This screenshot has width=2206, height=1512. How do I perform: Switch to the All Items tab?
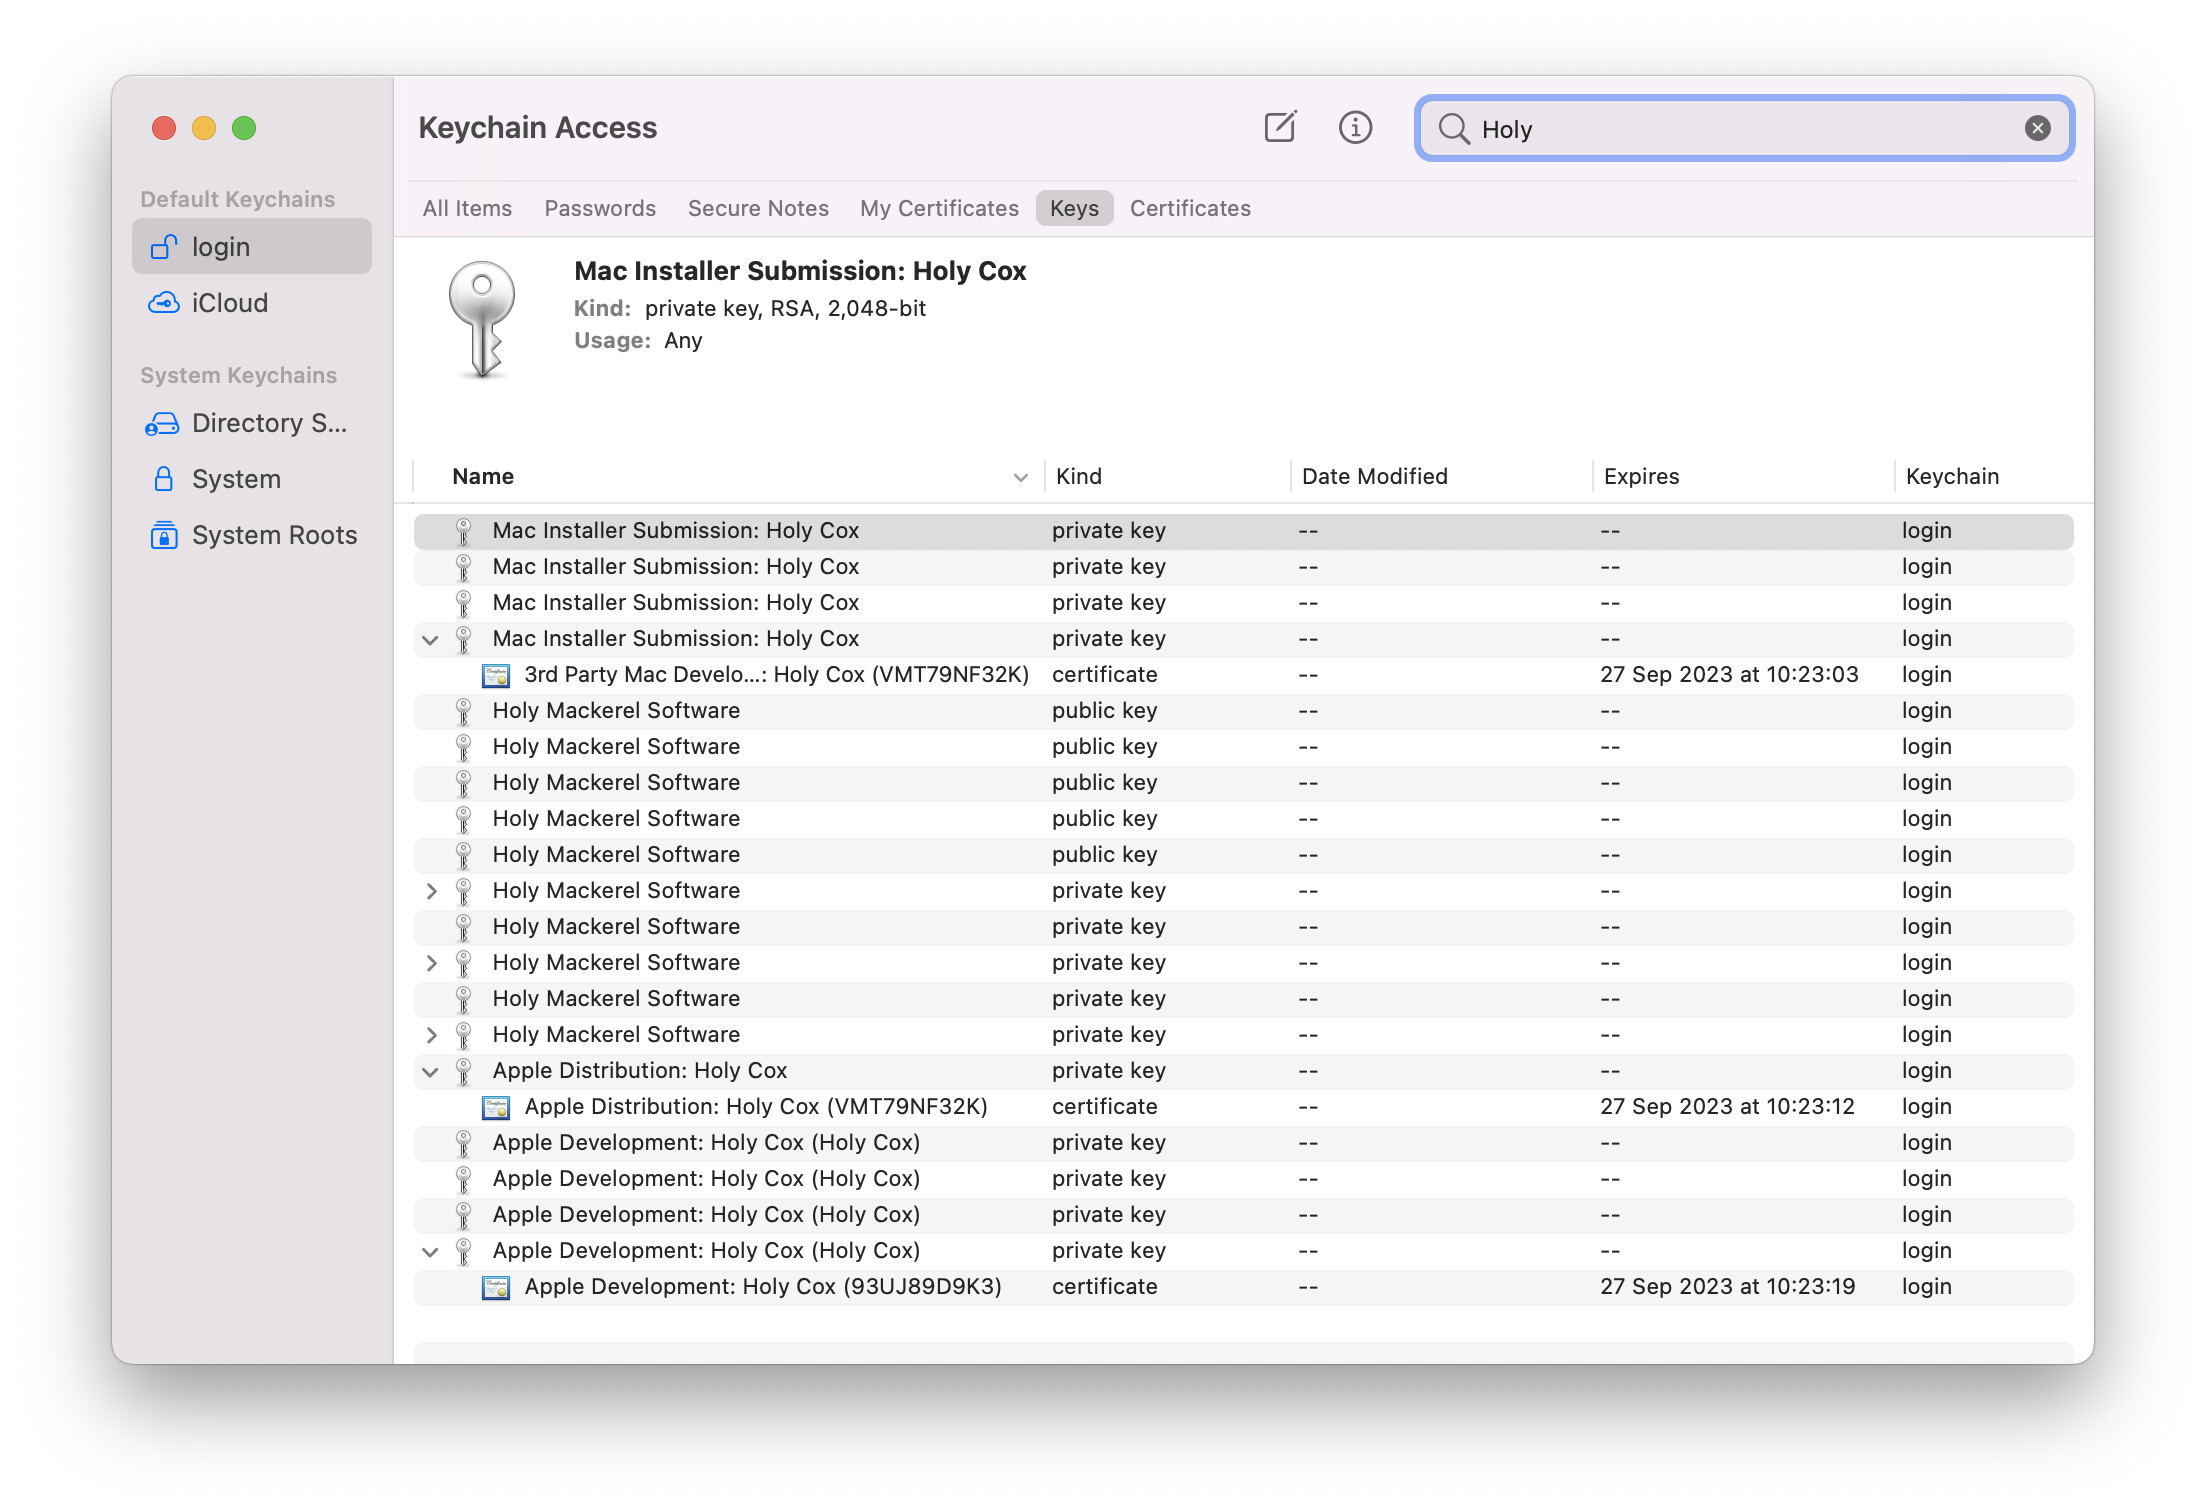point(467,208)
